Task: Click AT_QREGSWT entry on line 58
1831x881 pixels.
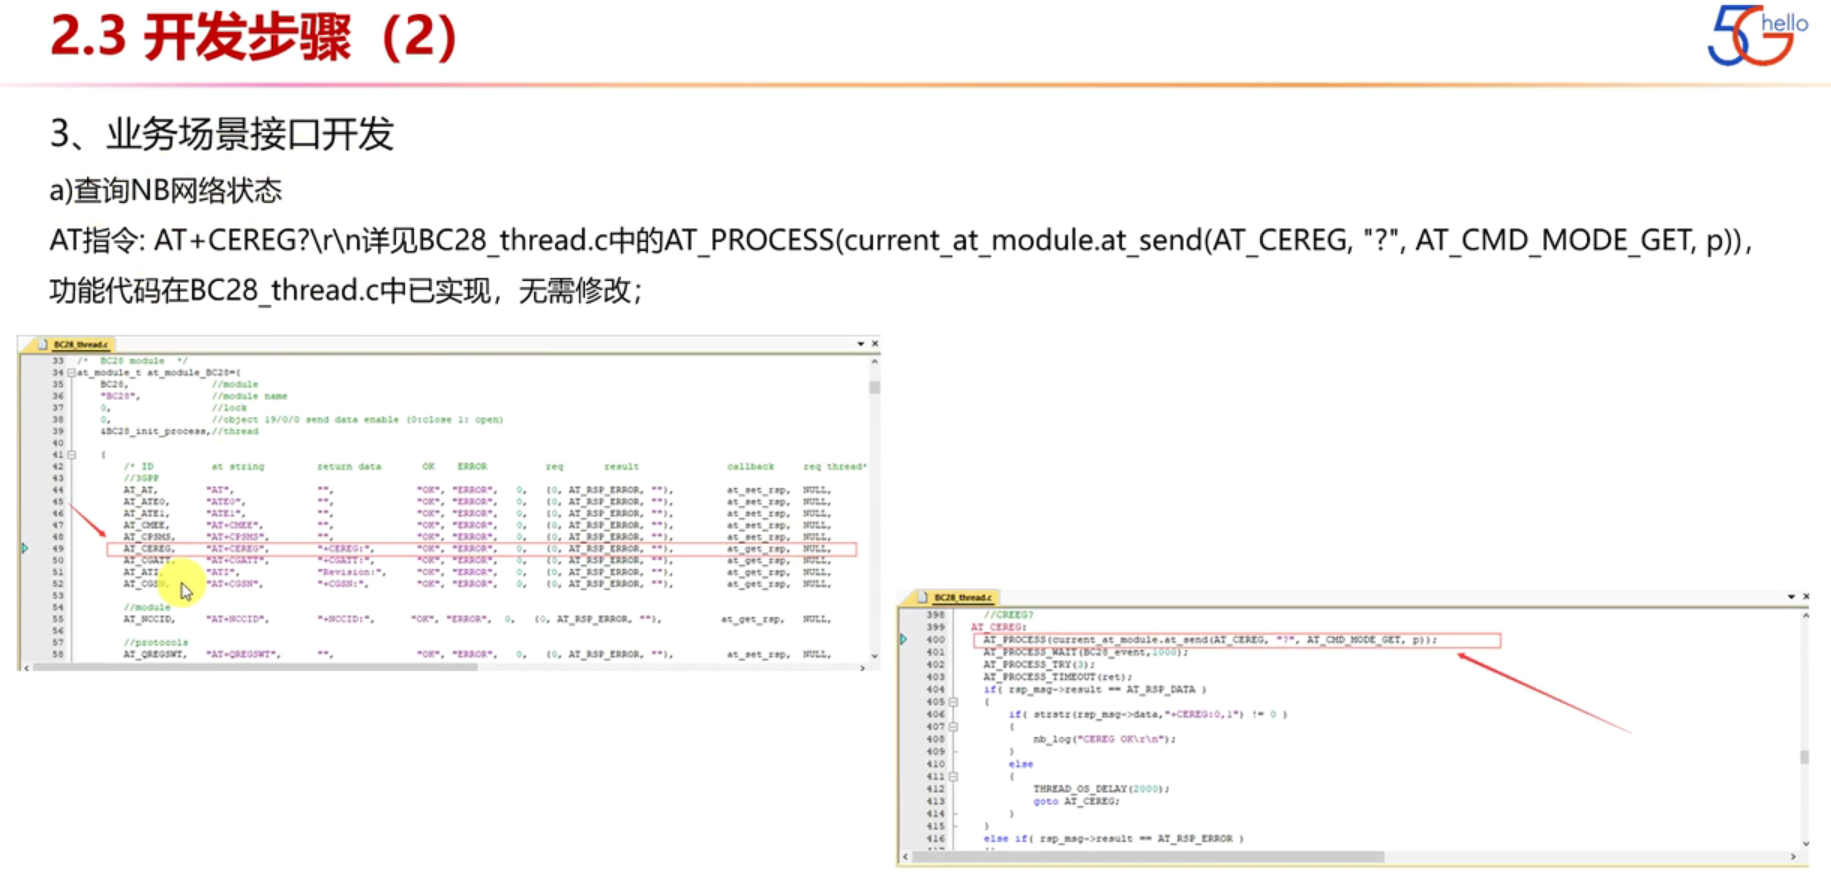Action: (x=155, y=654)
